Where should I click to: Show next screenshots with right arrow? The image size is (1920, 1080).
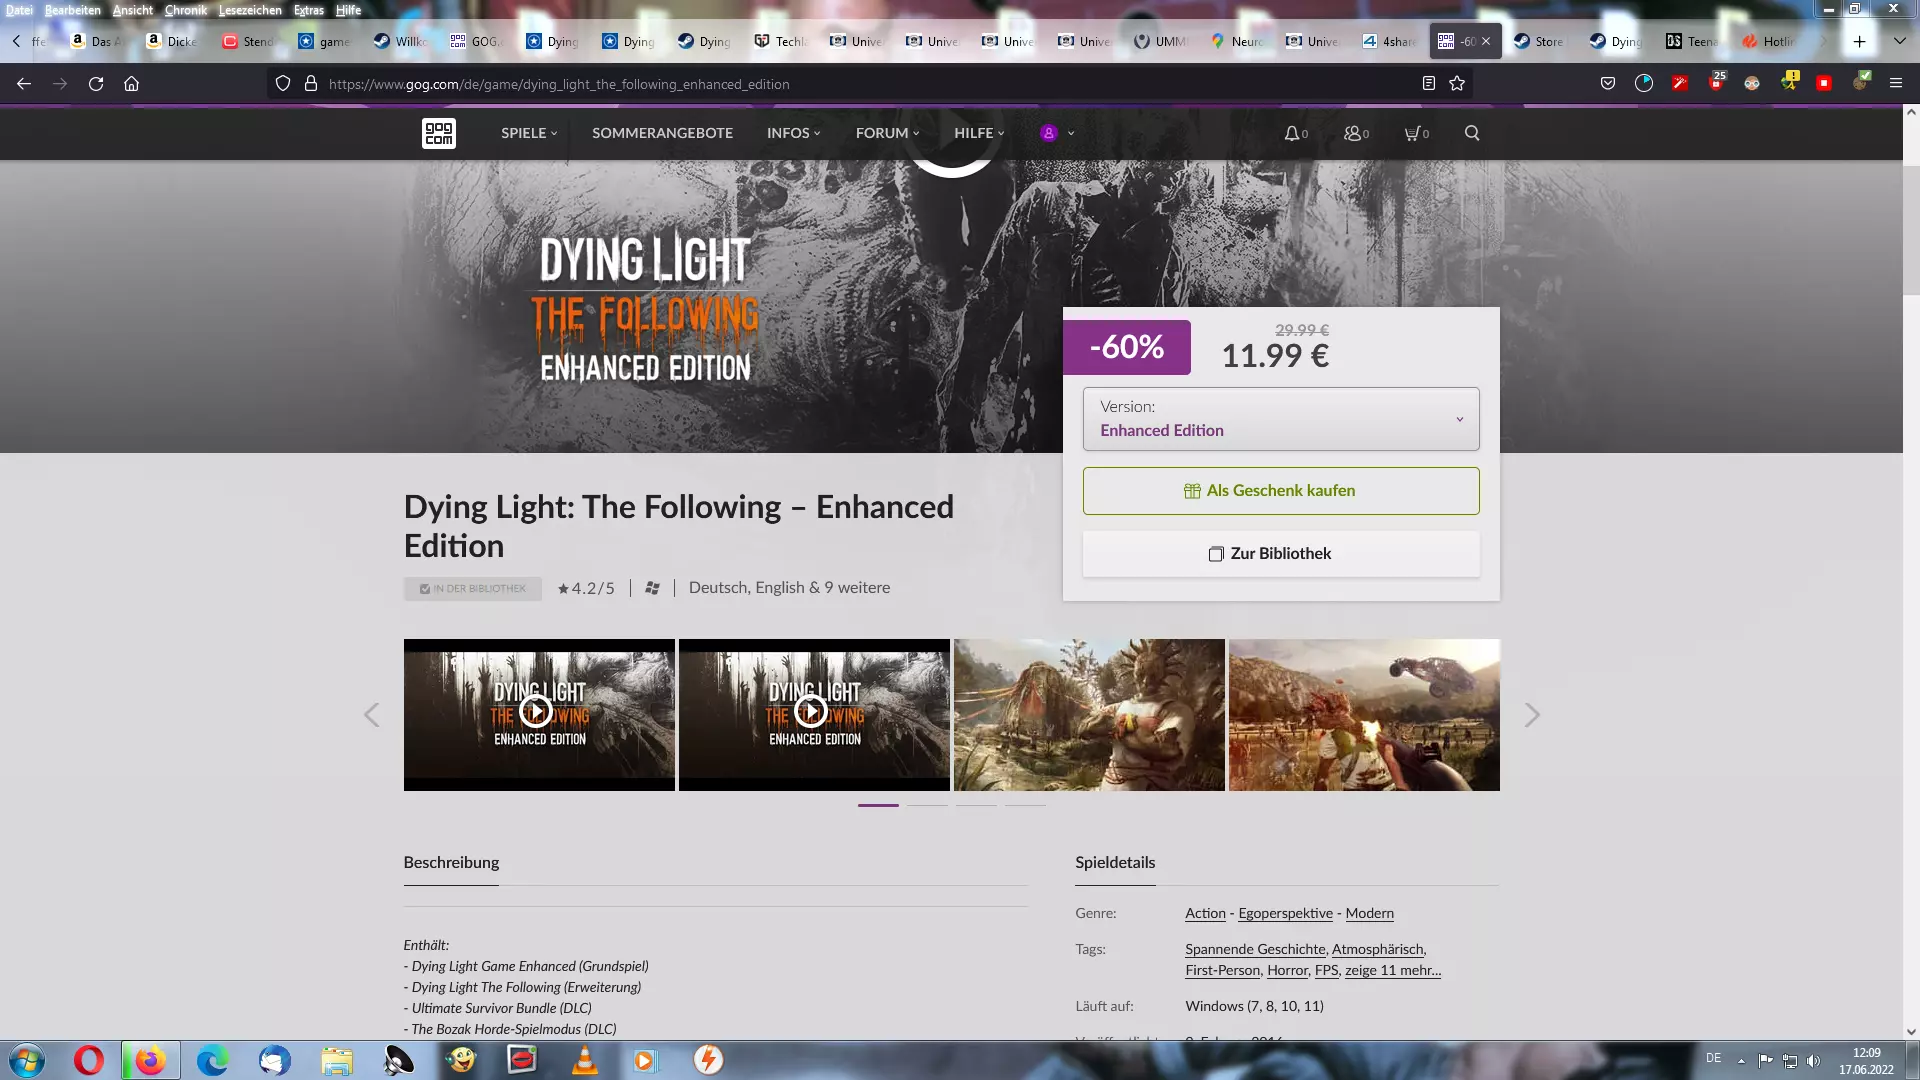[1532, 715]
